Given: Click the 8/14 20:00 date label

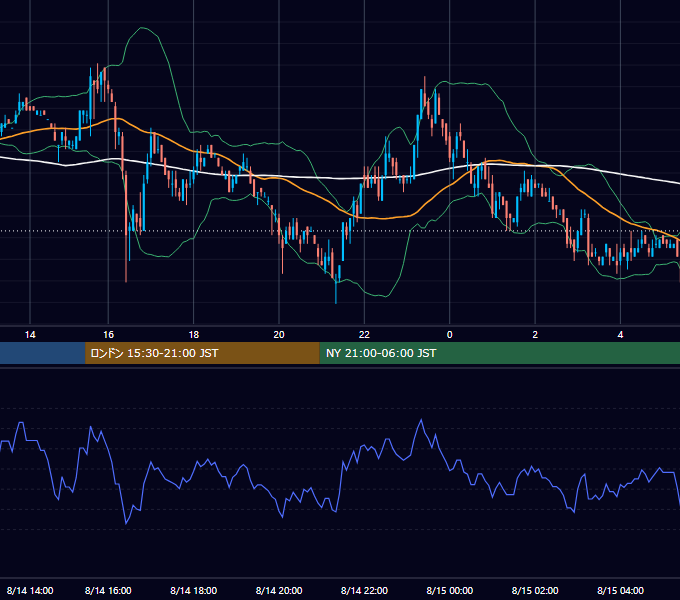Looking at the screenshot, I should 279,590.
